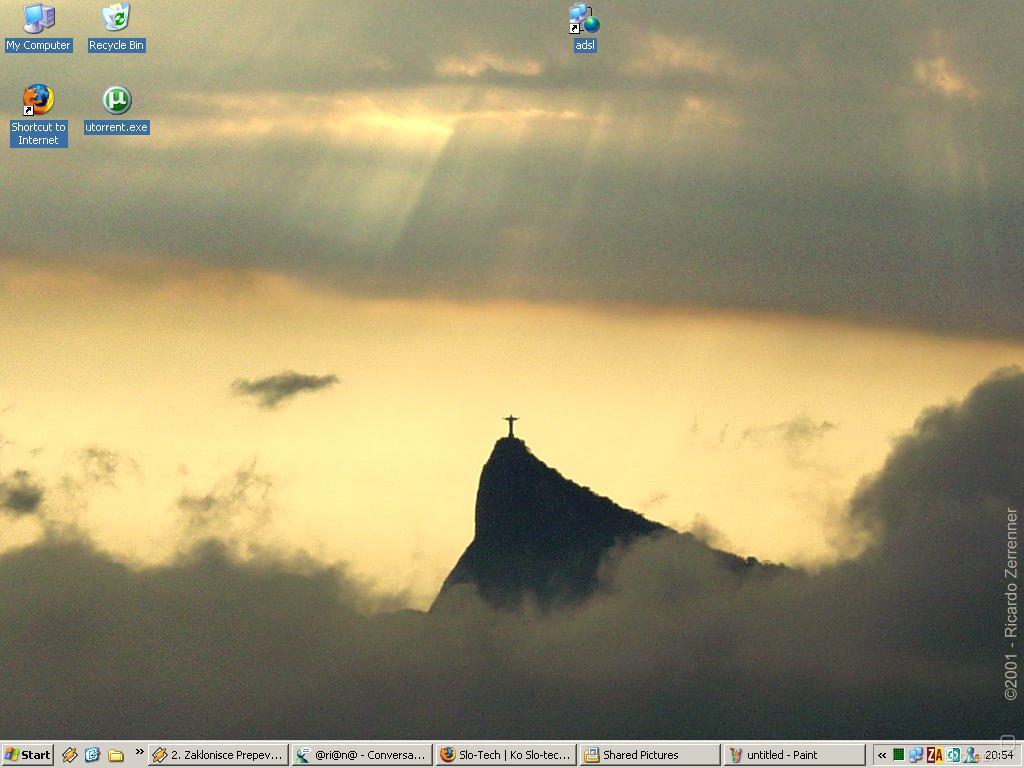Click the taskbar clock showing 20:54
Viewport: 1024px width, 768px height.
[999, 755]
